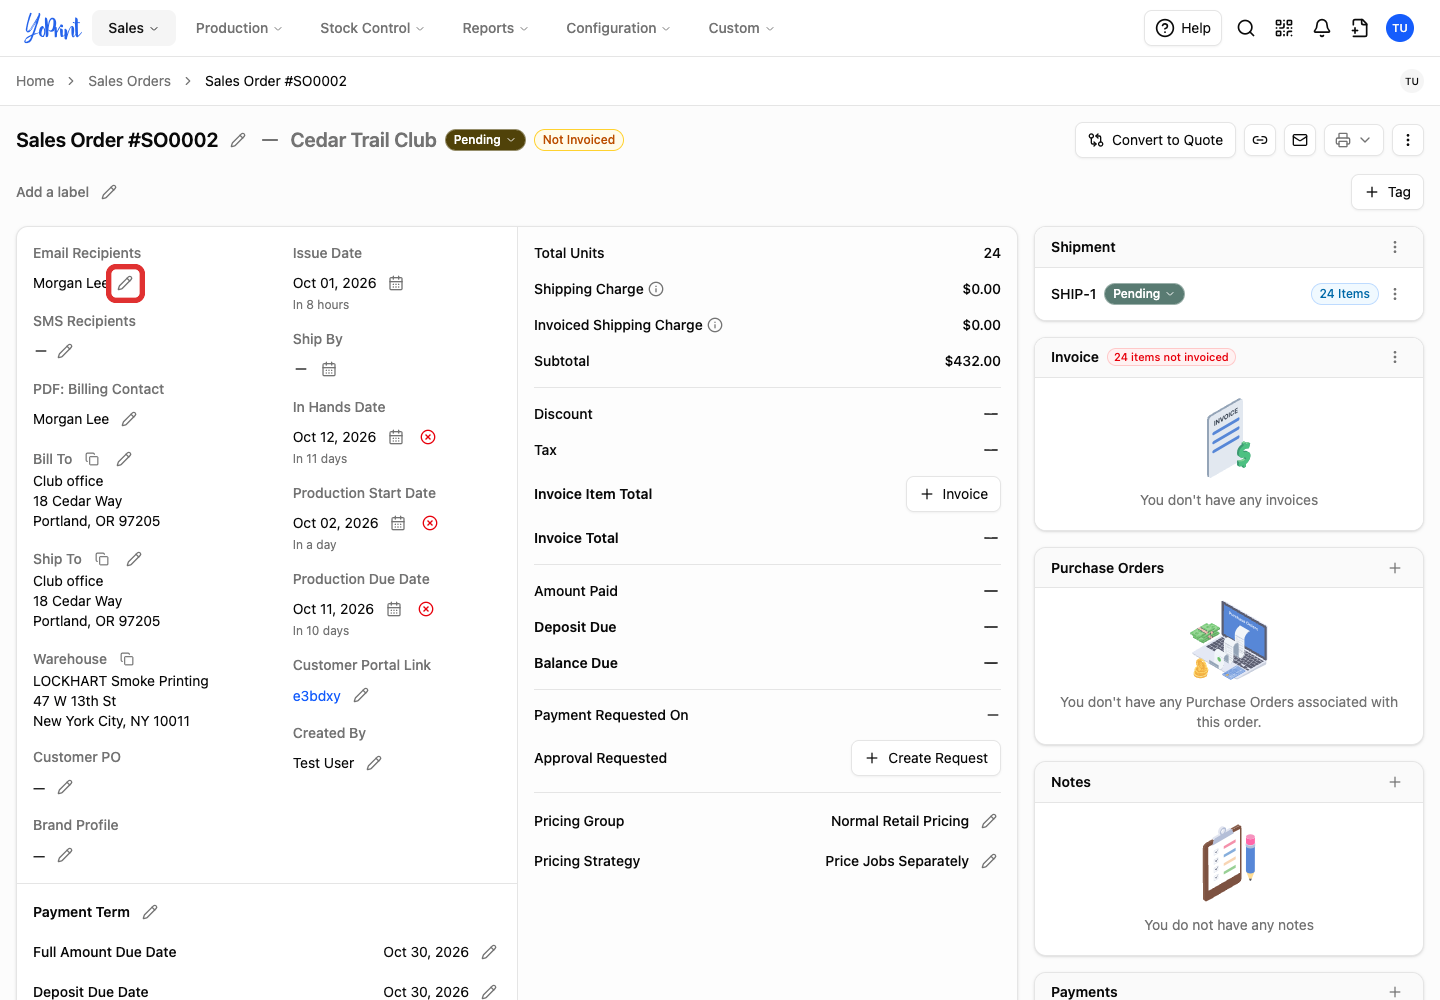Add a new Purchase Order plus icon
Viewport: 1440px width, 1000px height.
point(1395,568)
